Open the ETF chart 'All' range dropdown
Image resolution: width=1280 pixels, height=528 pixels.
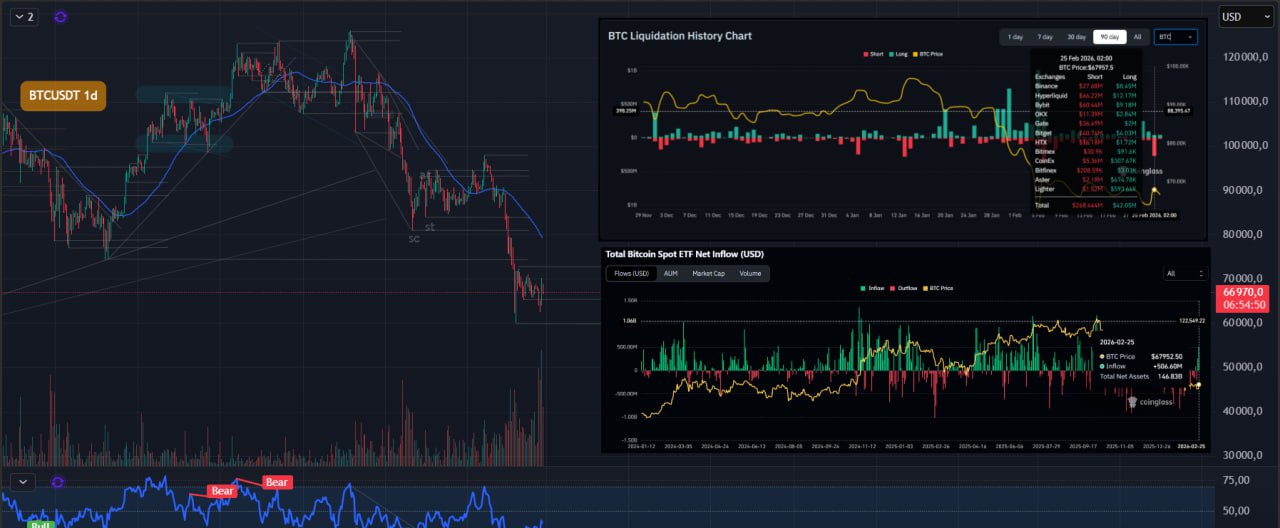[1186, 273]
